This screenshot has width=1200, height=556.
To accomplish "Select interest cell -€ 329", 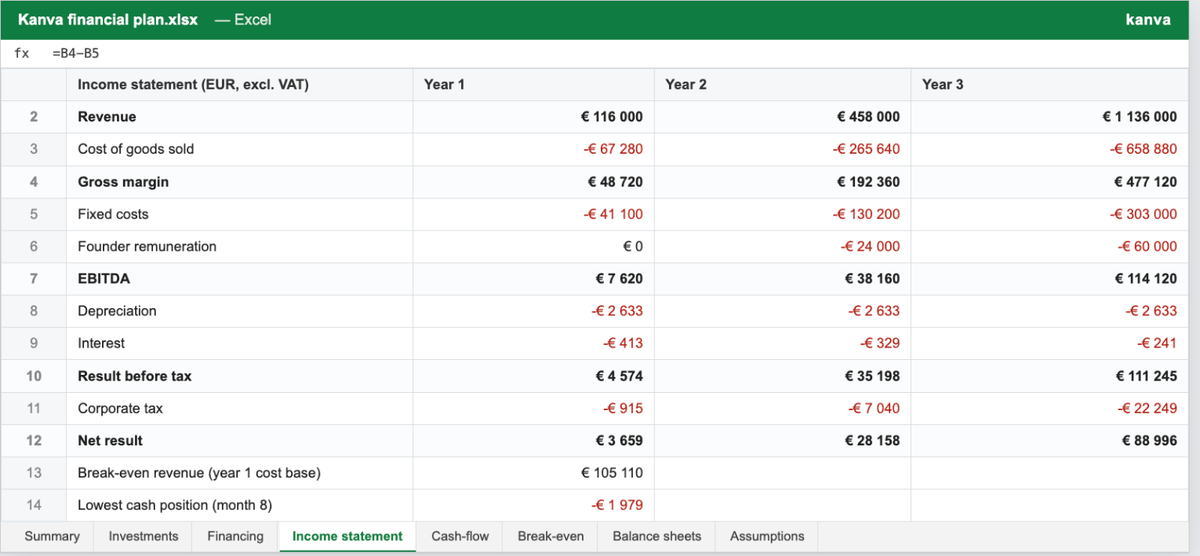I will [781, 343].
